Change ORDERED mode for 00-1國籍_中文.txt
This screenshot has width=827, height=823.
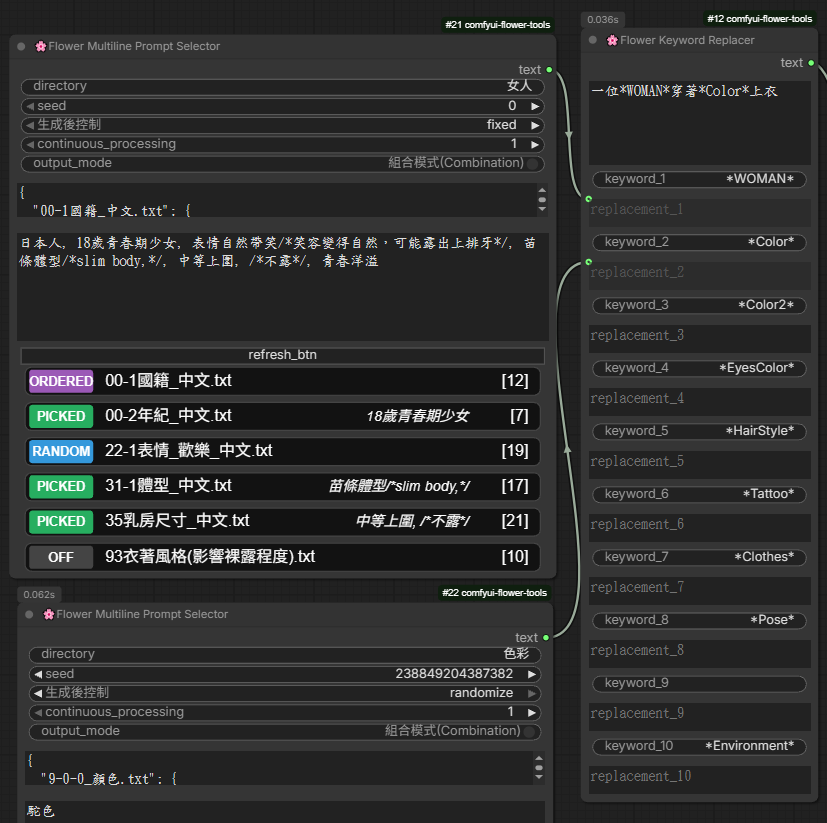coord(61,381)
